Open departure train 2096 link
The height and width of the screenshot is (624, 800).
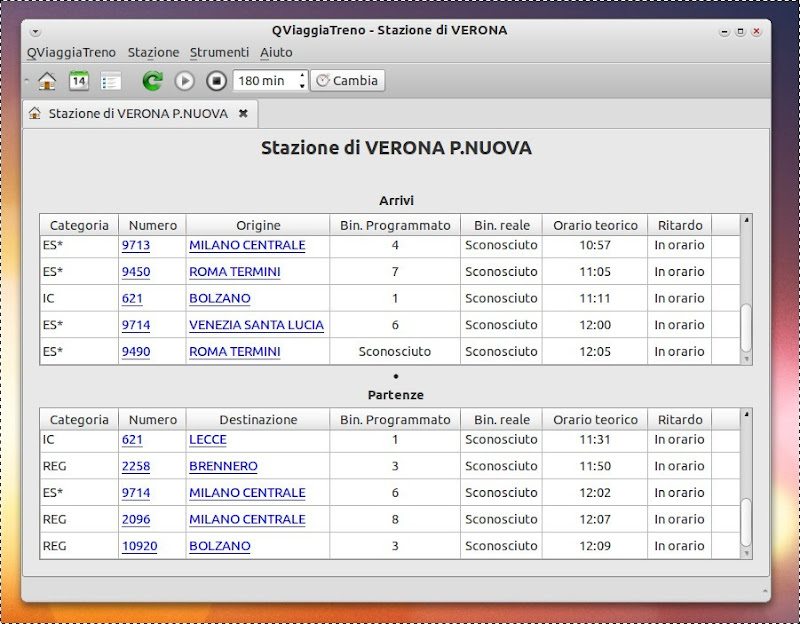136,519
